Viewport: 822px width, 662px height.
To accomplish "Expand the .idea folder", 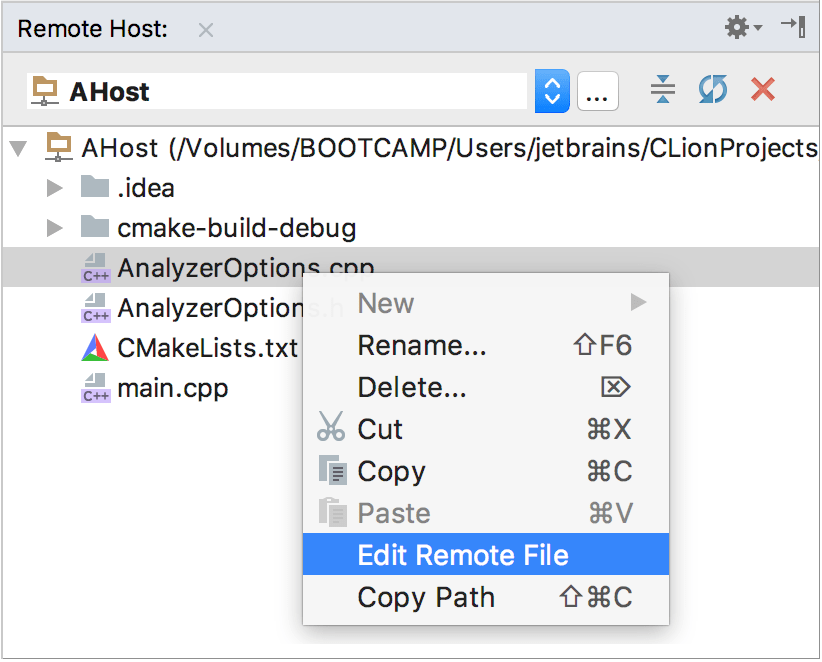I will (55, 186).
